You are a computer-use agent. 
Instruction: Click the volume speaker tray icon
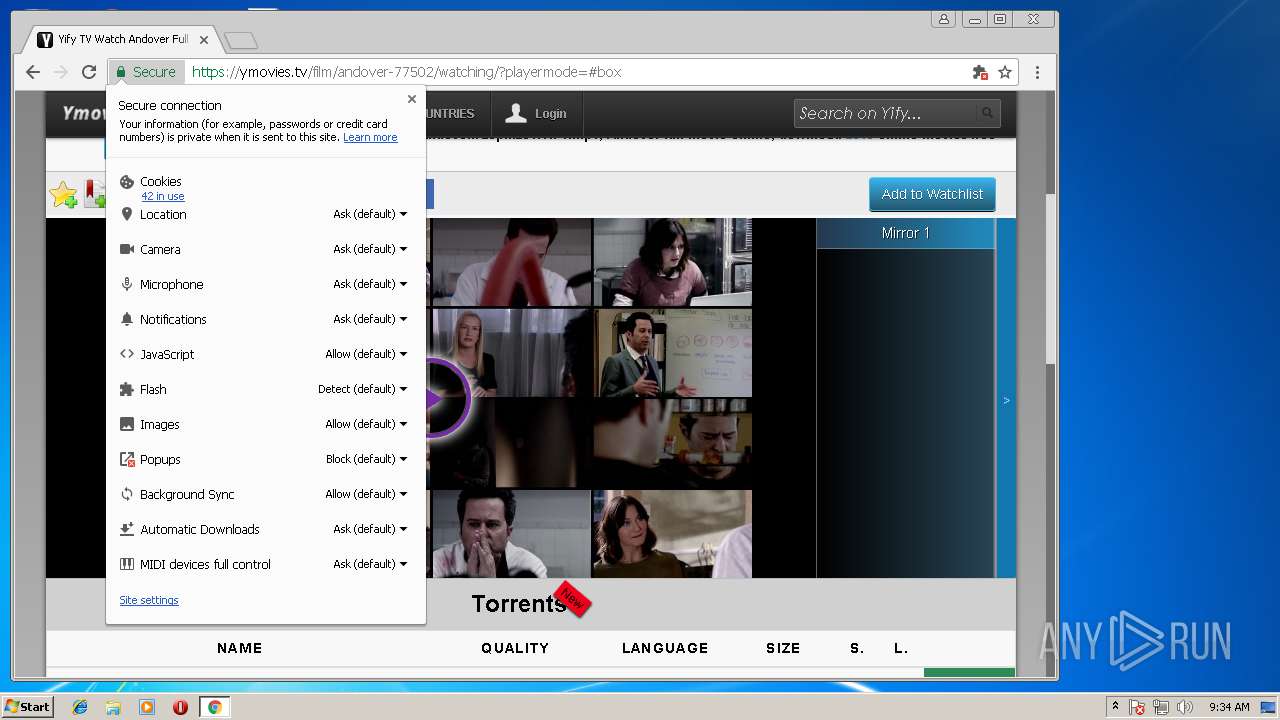pos(1185,707)
